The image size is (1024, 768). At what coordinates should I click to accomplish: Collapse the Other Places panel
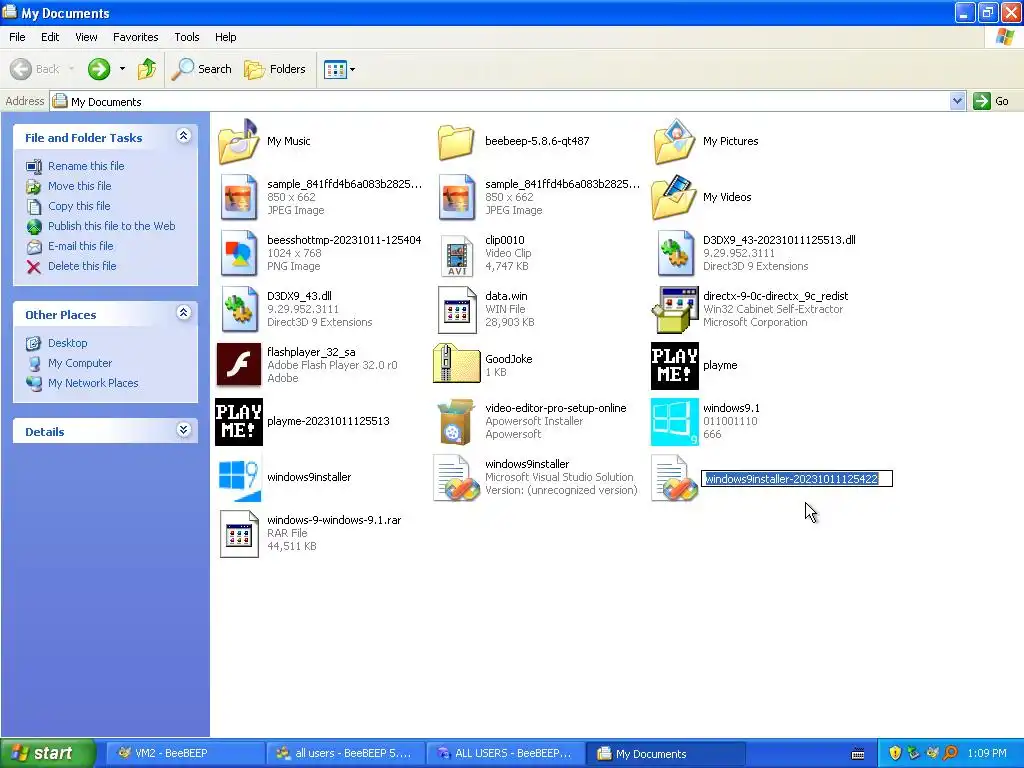pos(184,313)
